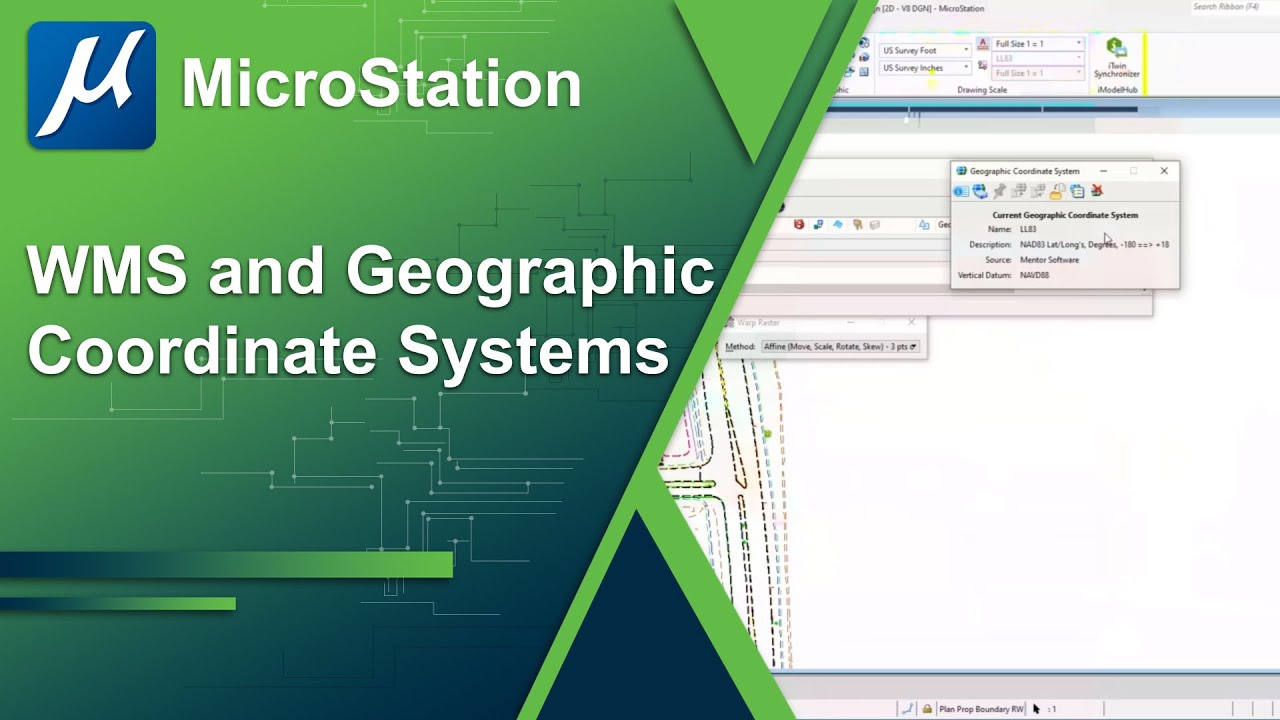Click the NAD83 Lat/Long's description text
This screenshot has height=720, width=1280.
tap(1094, 244)
